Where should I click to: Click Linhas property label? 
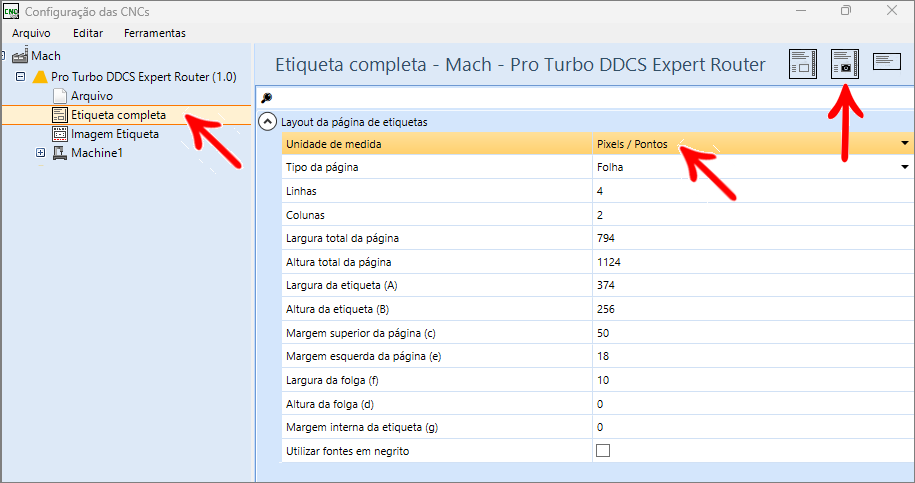(301, 191)
